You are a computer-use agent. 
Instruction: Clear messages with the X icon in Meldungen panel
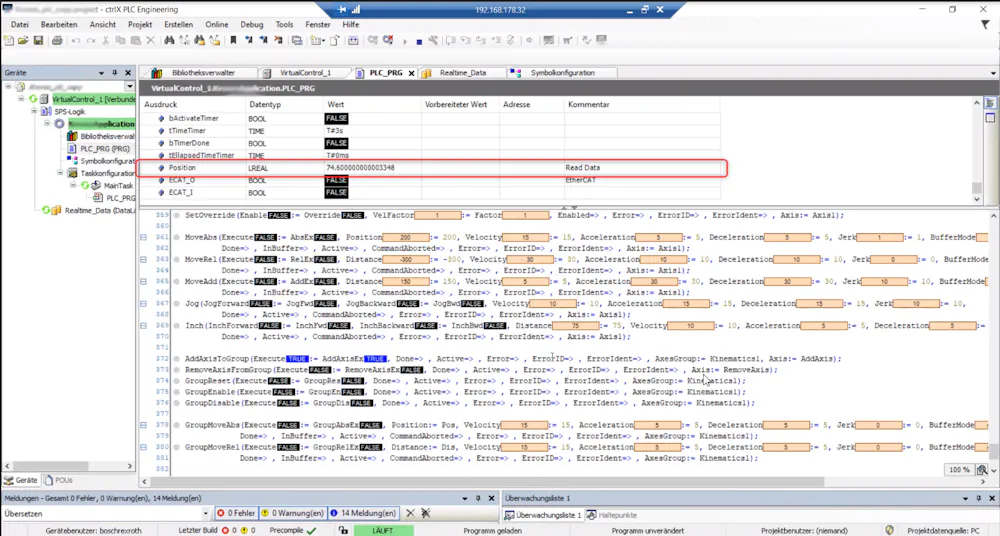point(410,513)
